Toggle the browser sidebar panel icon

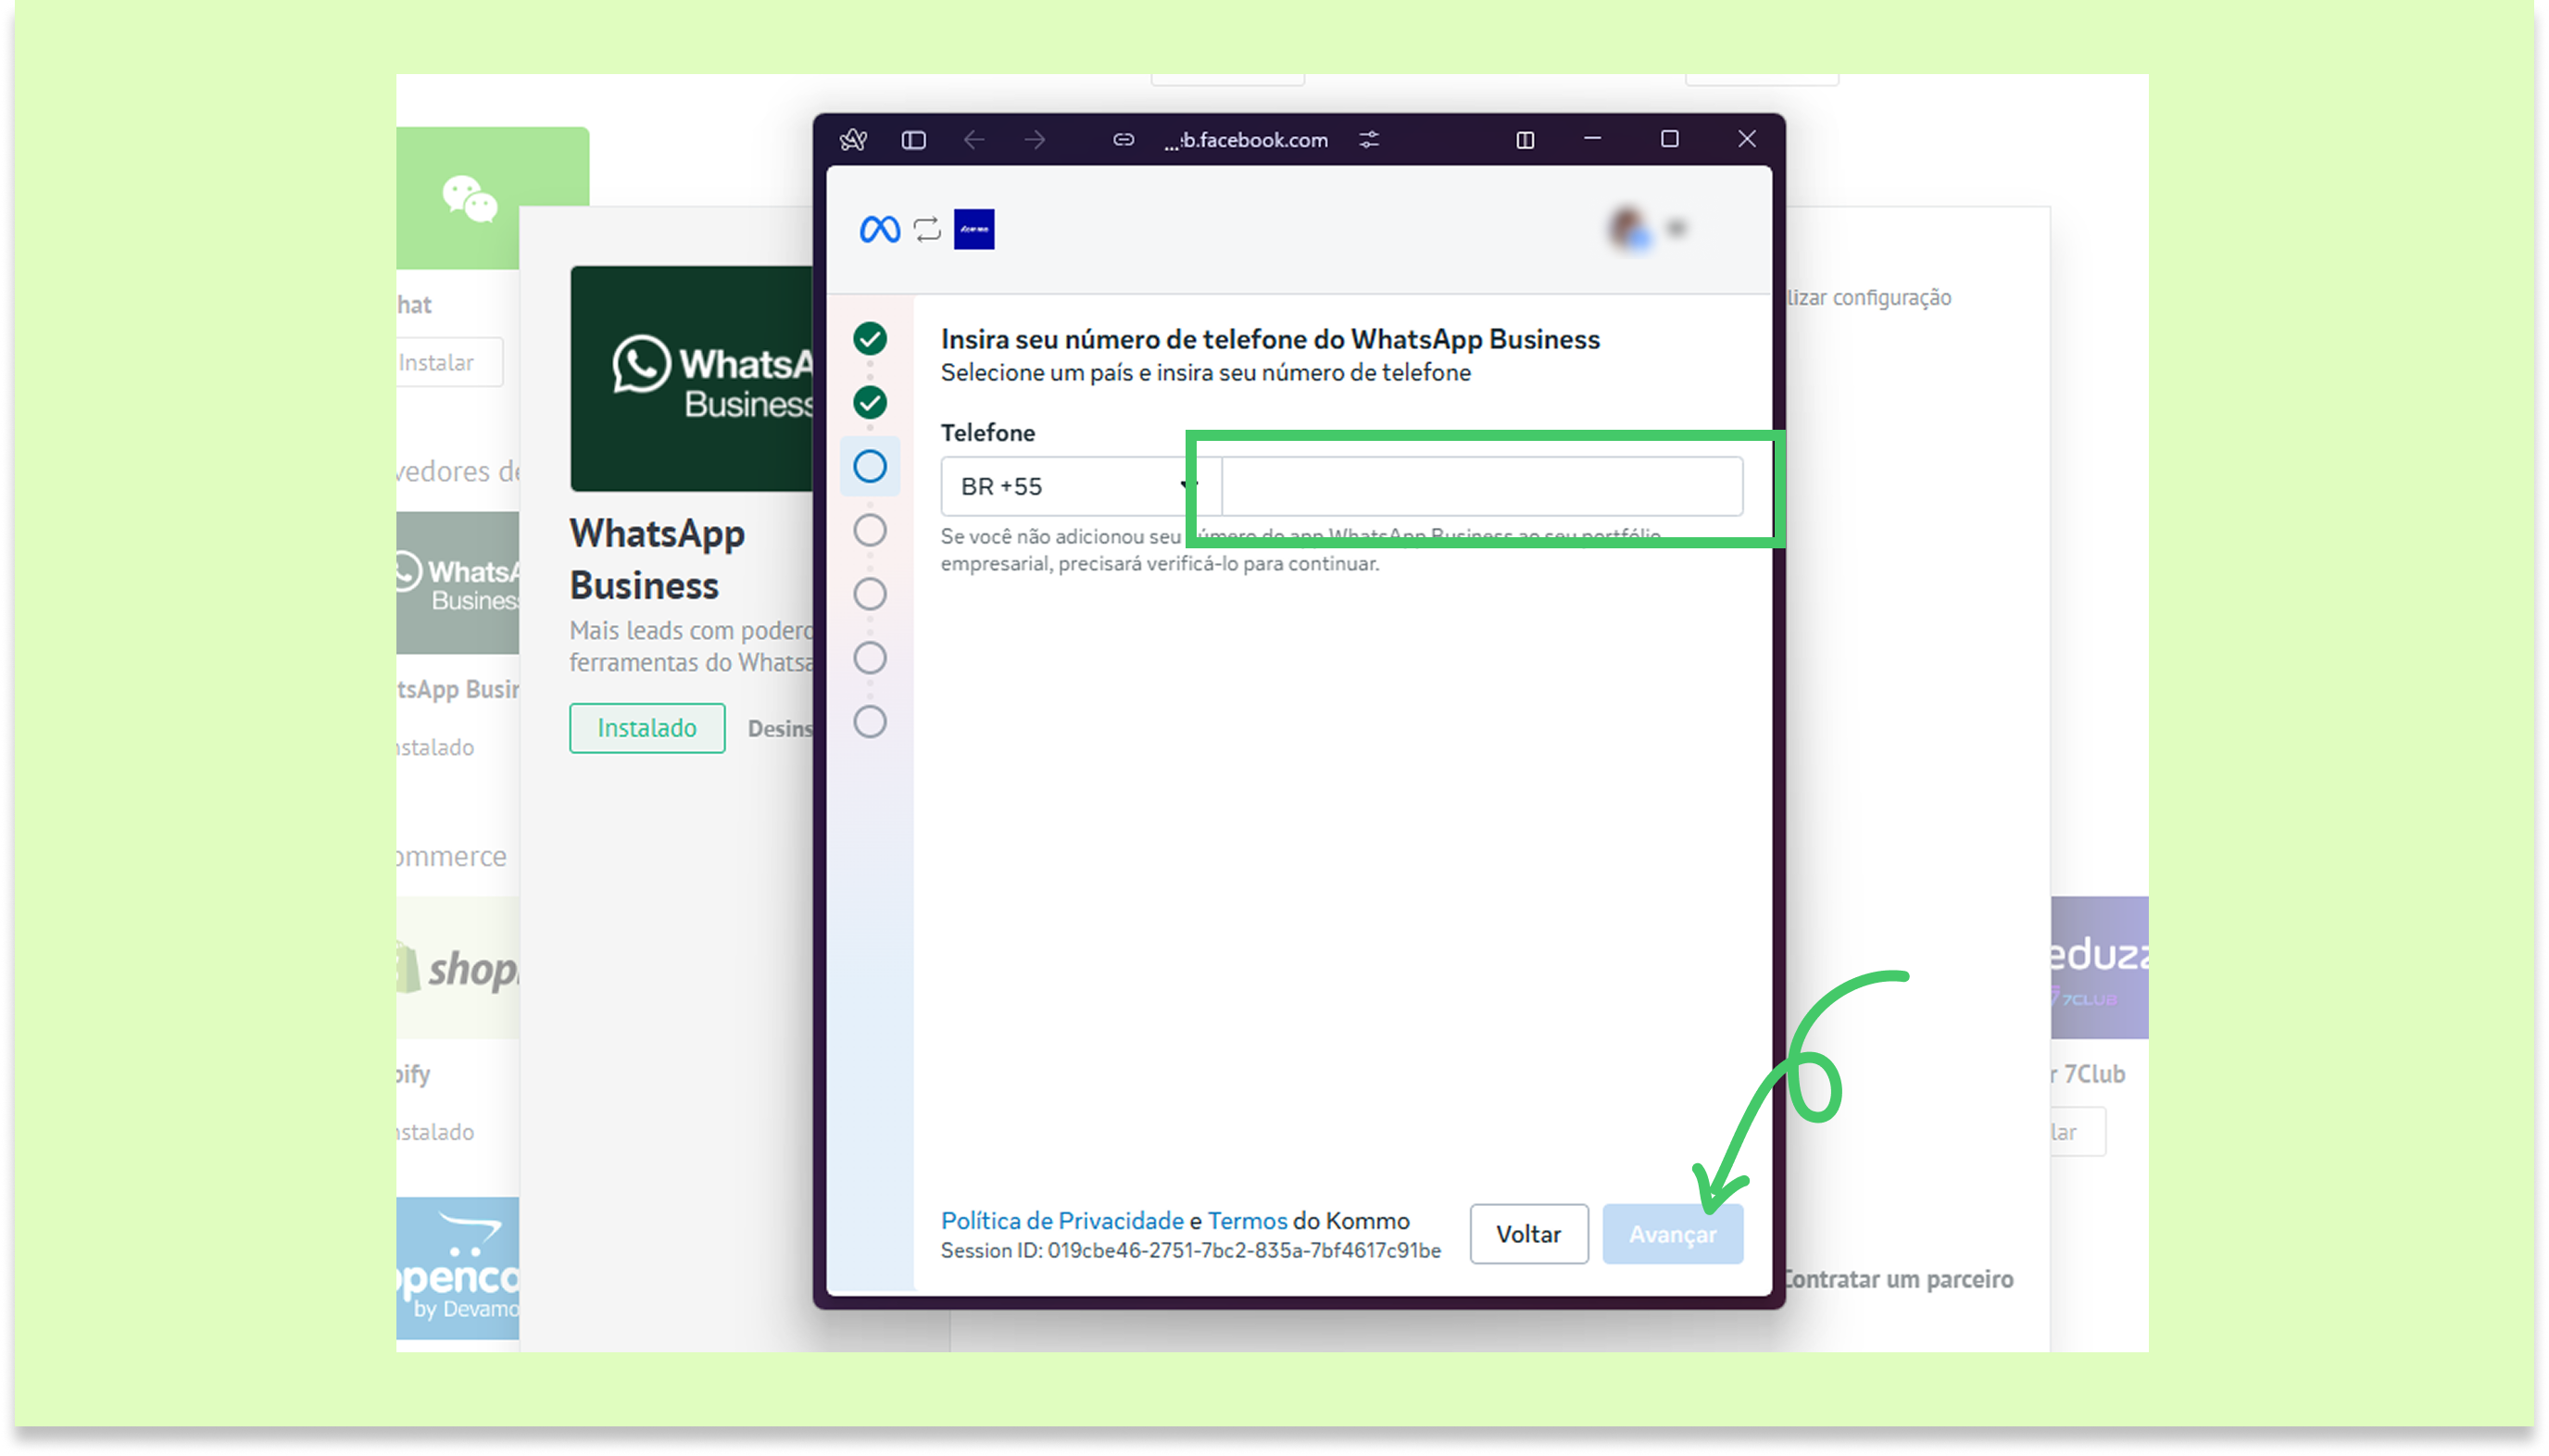pos(913,140)
